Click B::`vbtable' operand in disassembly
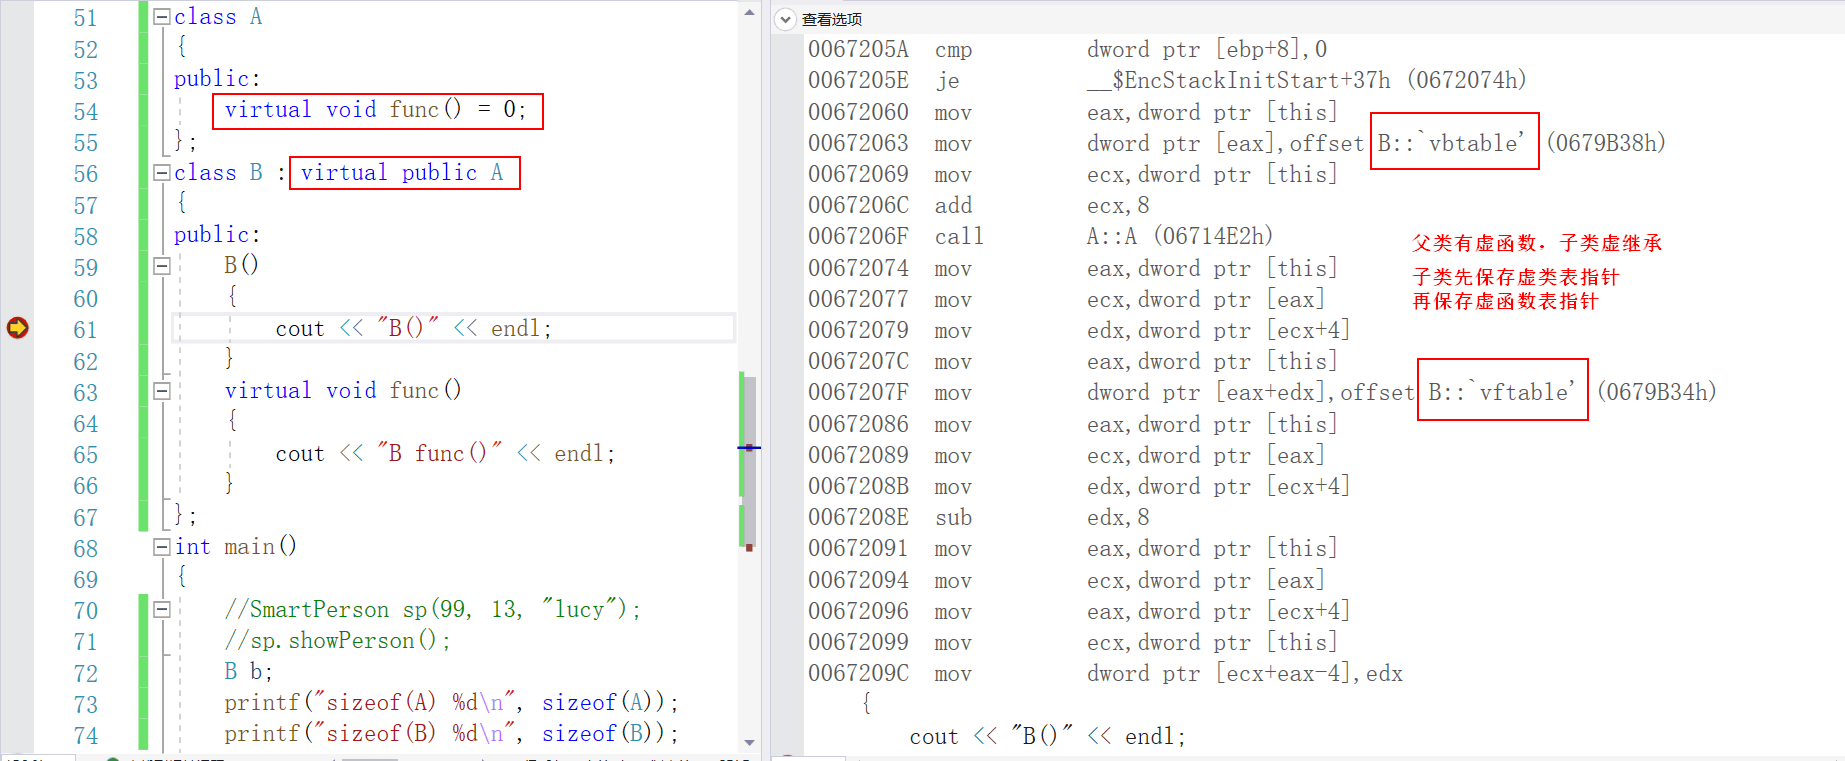The image size is (1845, 761). [1452, 143]
